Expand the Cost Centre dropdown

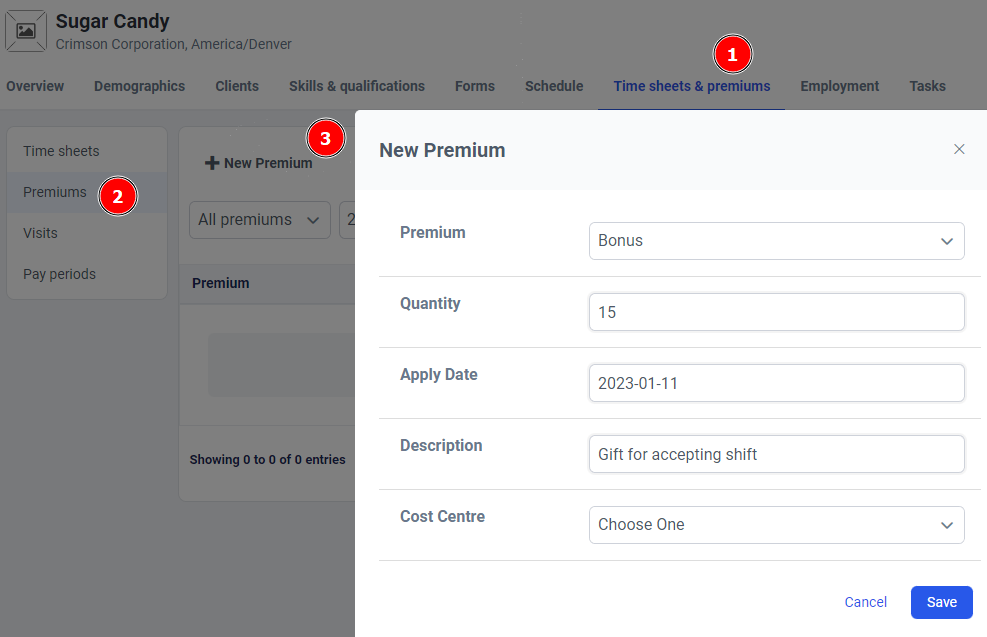pyautogui.click(x=776, y=525)
